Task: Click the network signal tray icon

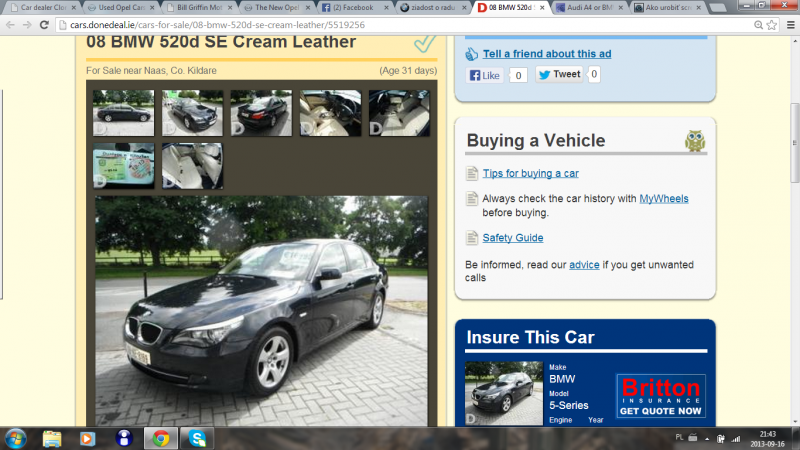Action: (736, 438)
